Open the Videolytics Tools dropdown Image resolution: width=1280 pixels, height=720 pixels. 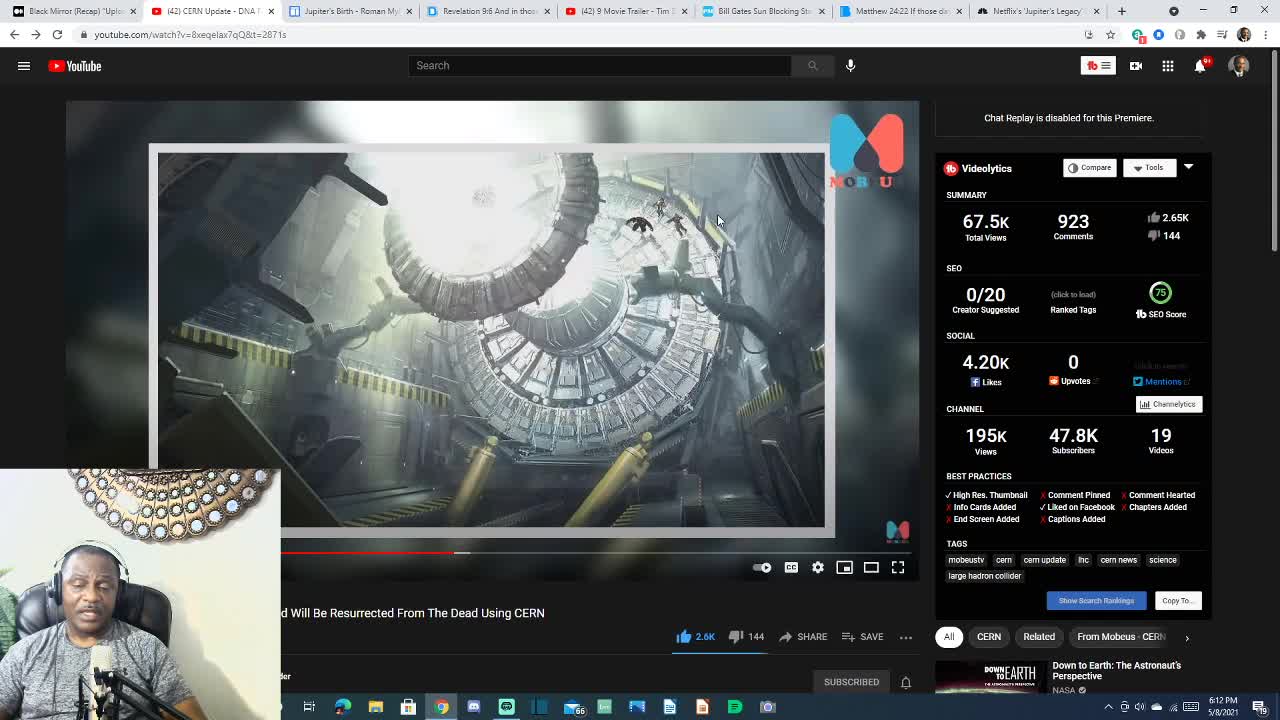pos(1149,168)
